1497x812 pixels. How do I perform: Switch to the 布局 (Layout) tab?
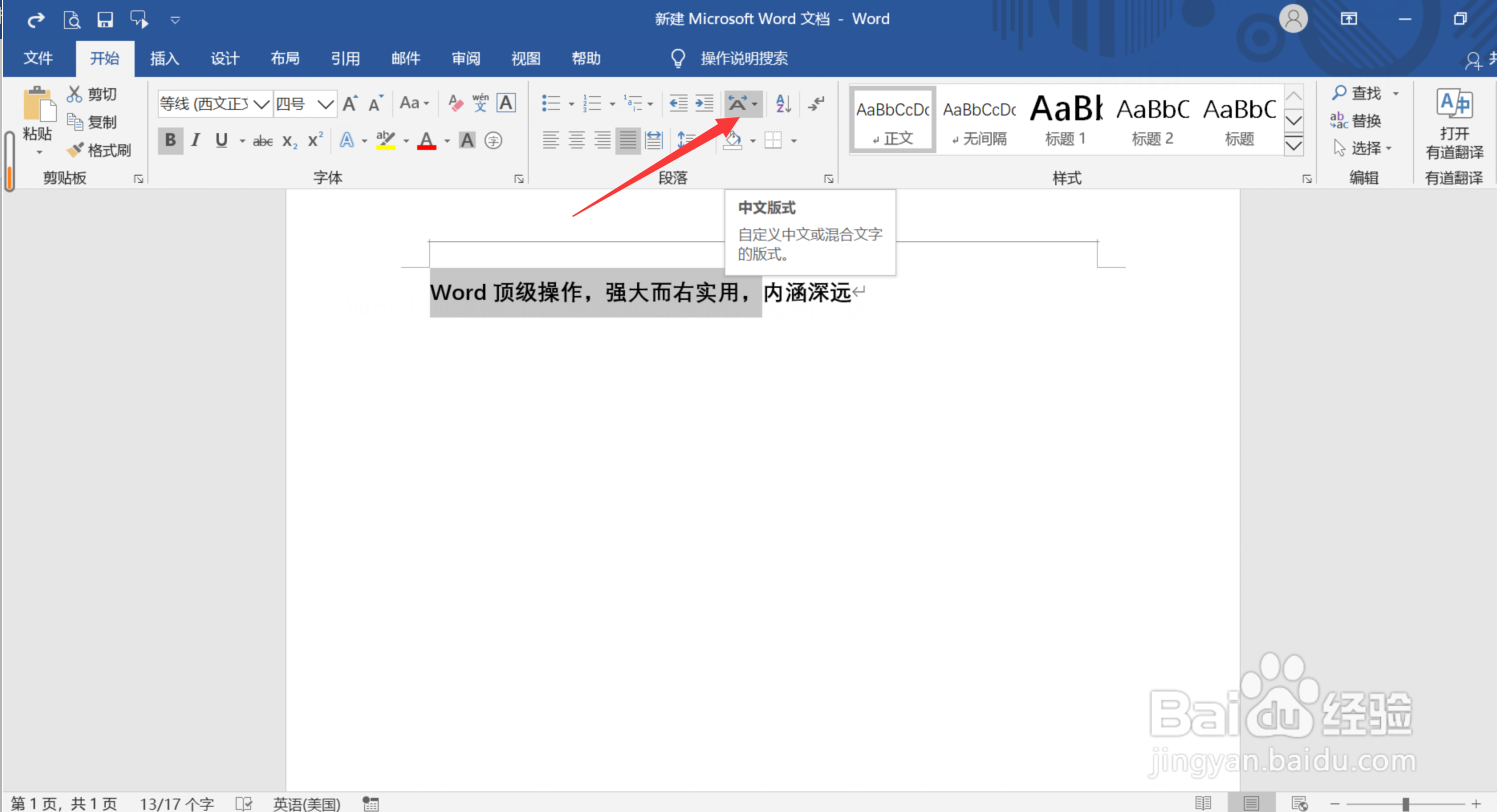coord(285,59)
